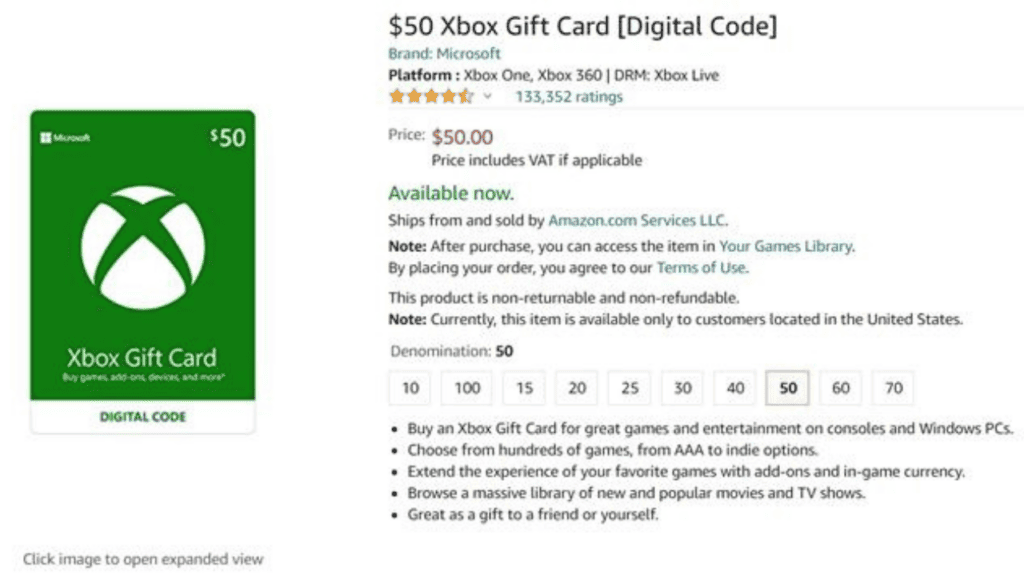Open the Brand: Microsoft link
Viewport: 1024px width, 576px height.
(444, 54)
